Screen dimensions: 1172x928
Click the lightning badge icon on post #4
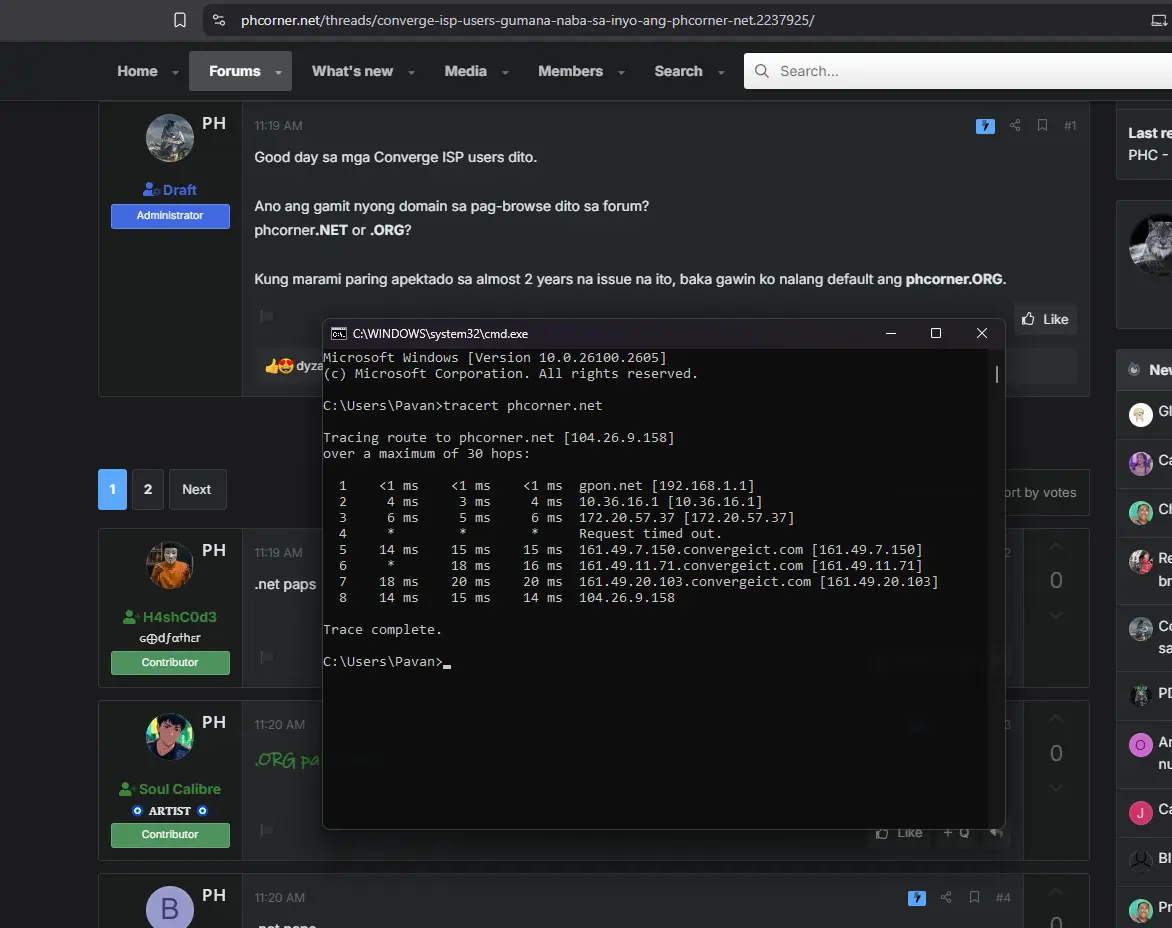click(x=917, y=897)
